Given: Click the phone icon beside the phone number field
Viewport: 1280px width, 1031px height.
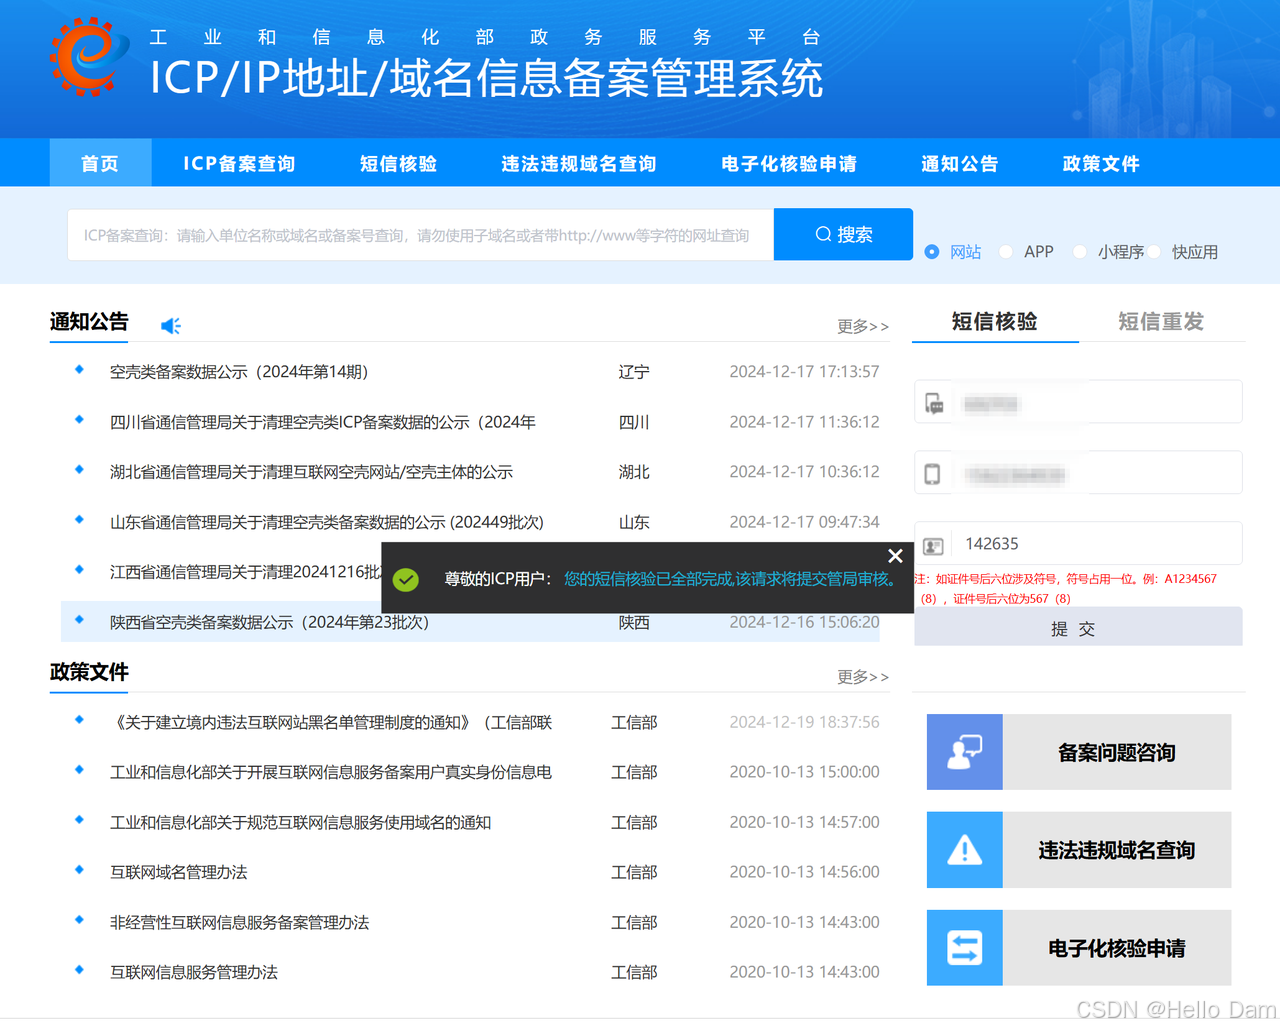Looking at the screenshot, I should coord(933,471).
